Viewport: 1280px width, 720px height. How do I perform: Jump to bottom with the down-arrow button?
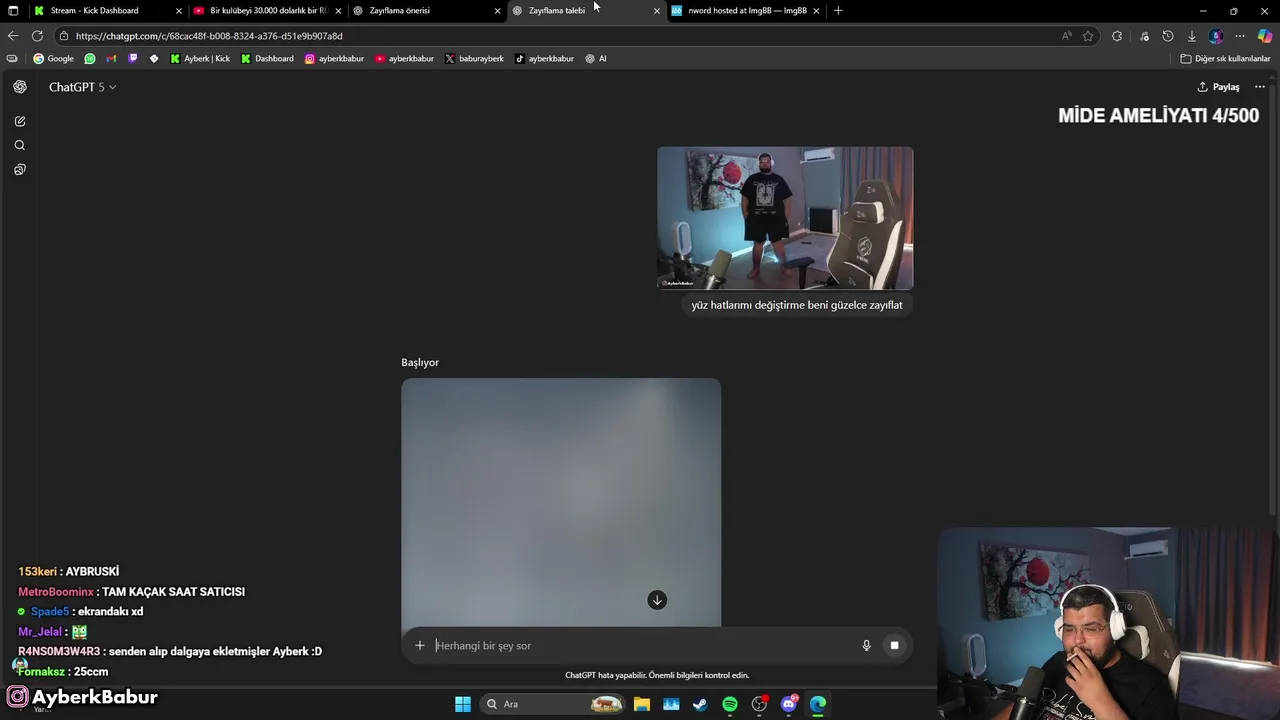pos(657,600)
